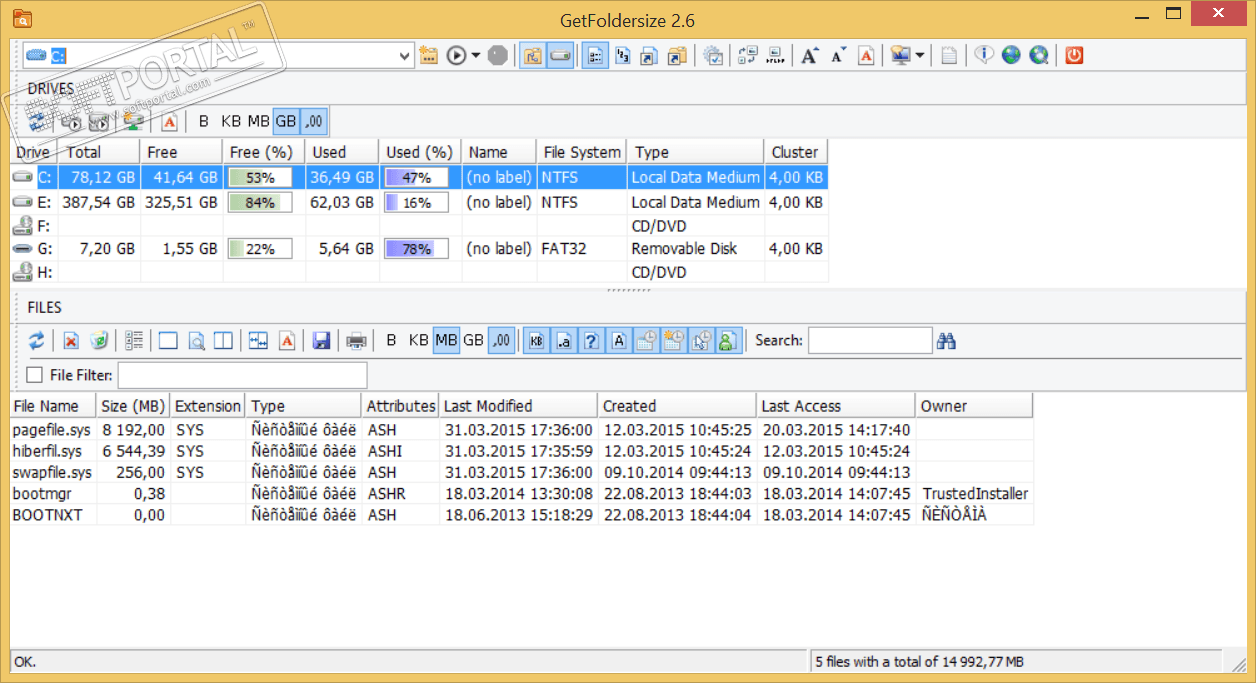Sort drives by File System column
Screen dimensions: 1256x683
tap(581, 152)
